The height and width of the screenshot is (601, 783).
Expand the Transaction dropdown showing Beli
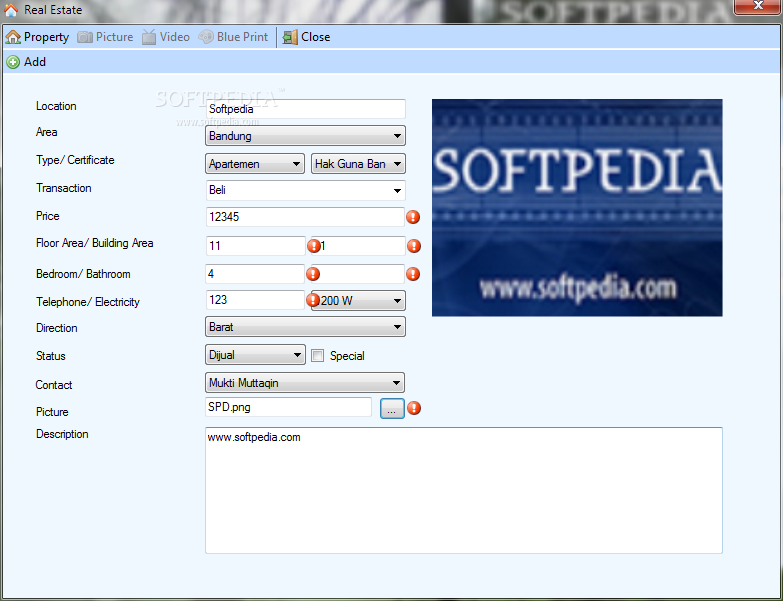coord(305,190)
